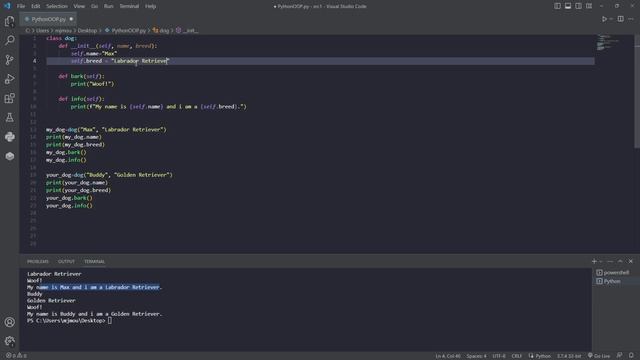
Task: Click the minimap code overview
Action: pyautogui.click(x=608, y=42)
